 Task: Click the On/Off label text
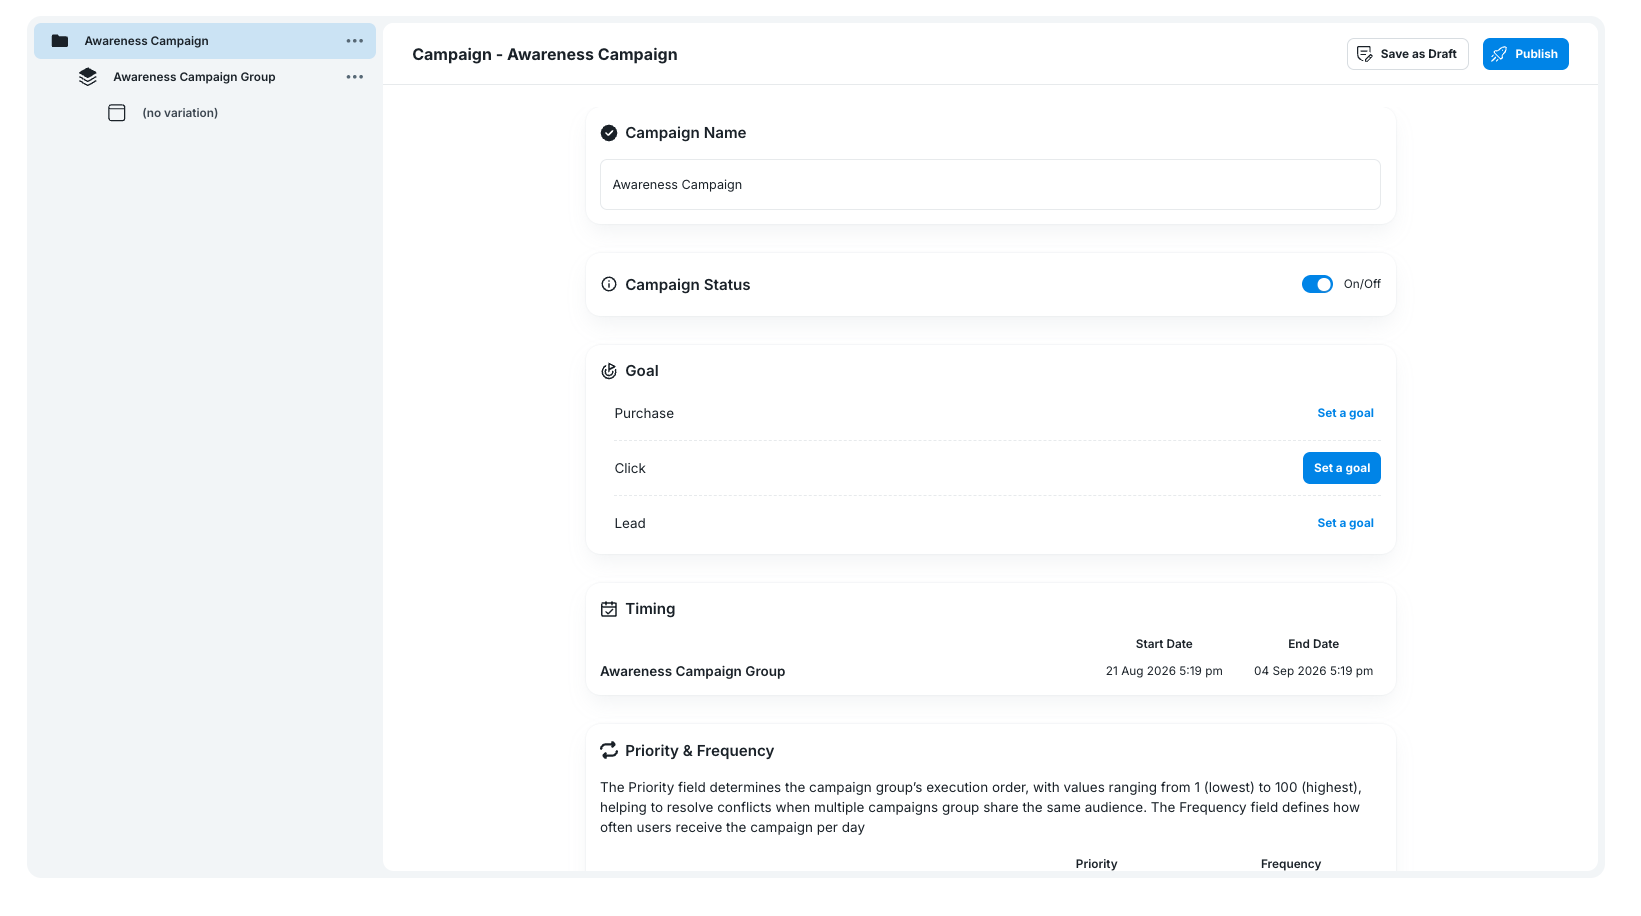1362,284
